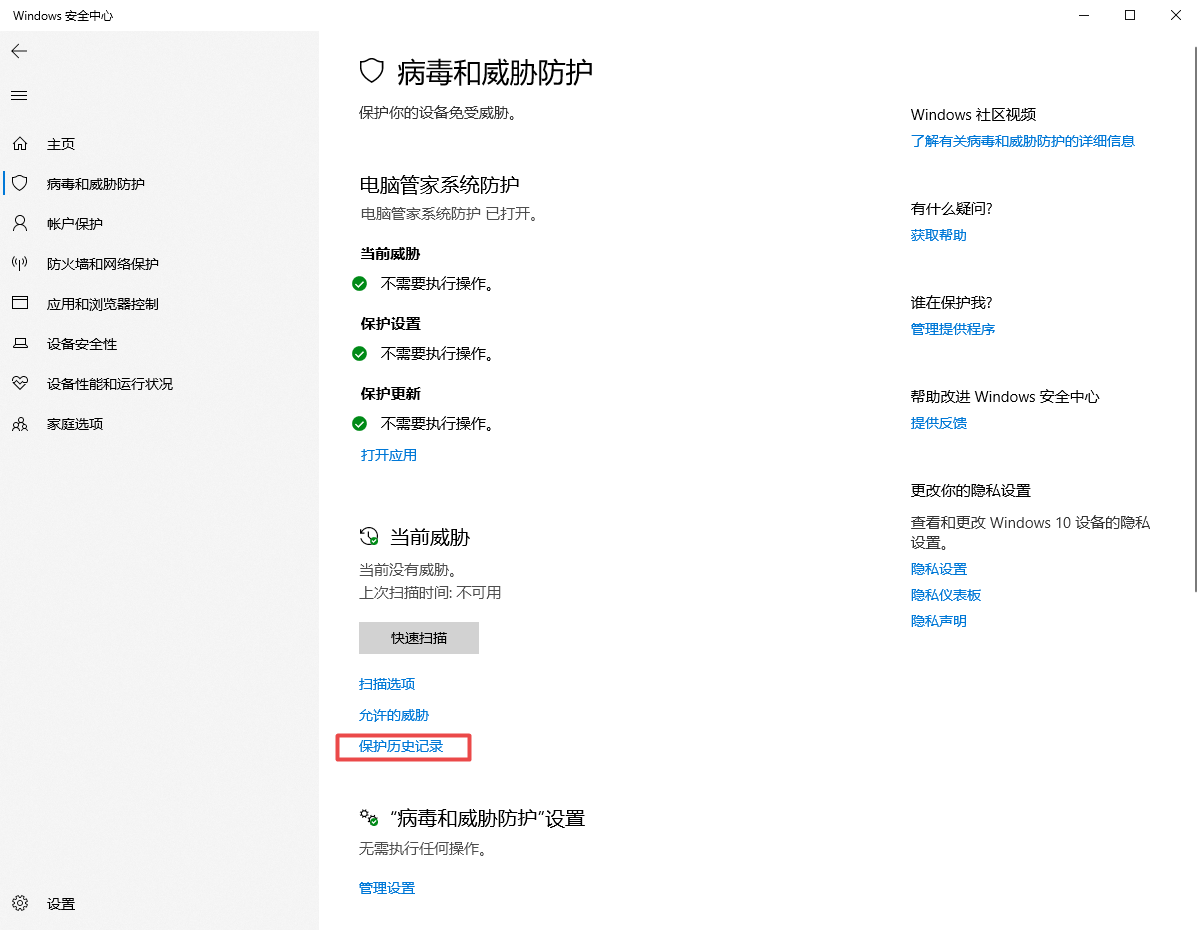Click 打开应用 under 保护更新
Image resolution: width=1198 pixels, height=930 pixels.
(388, 455)
